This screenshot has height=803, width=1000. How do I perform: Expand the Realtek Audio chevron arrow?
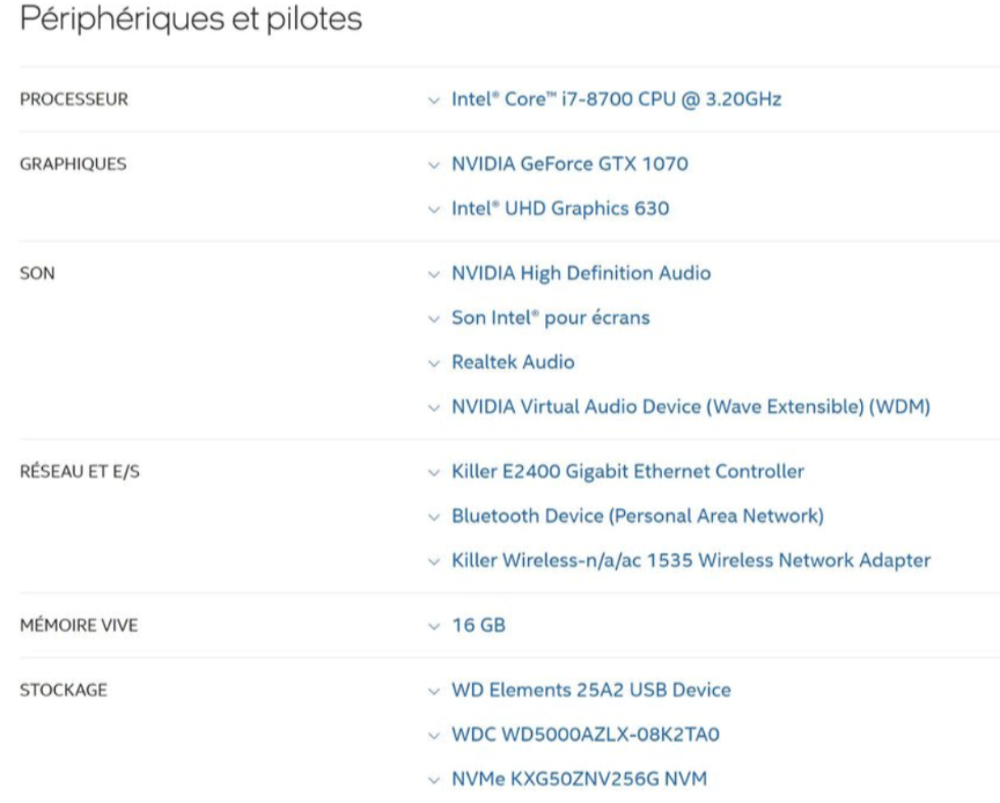point(434,364)
